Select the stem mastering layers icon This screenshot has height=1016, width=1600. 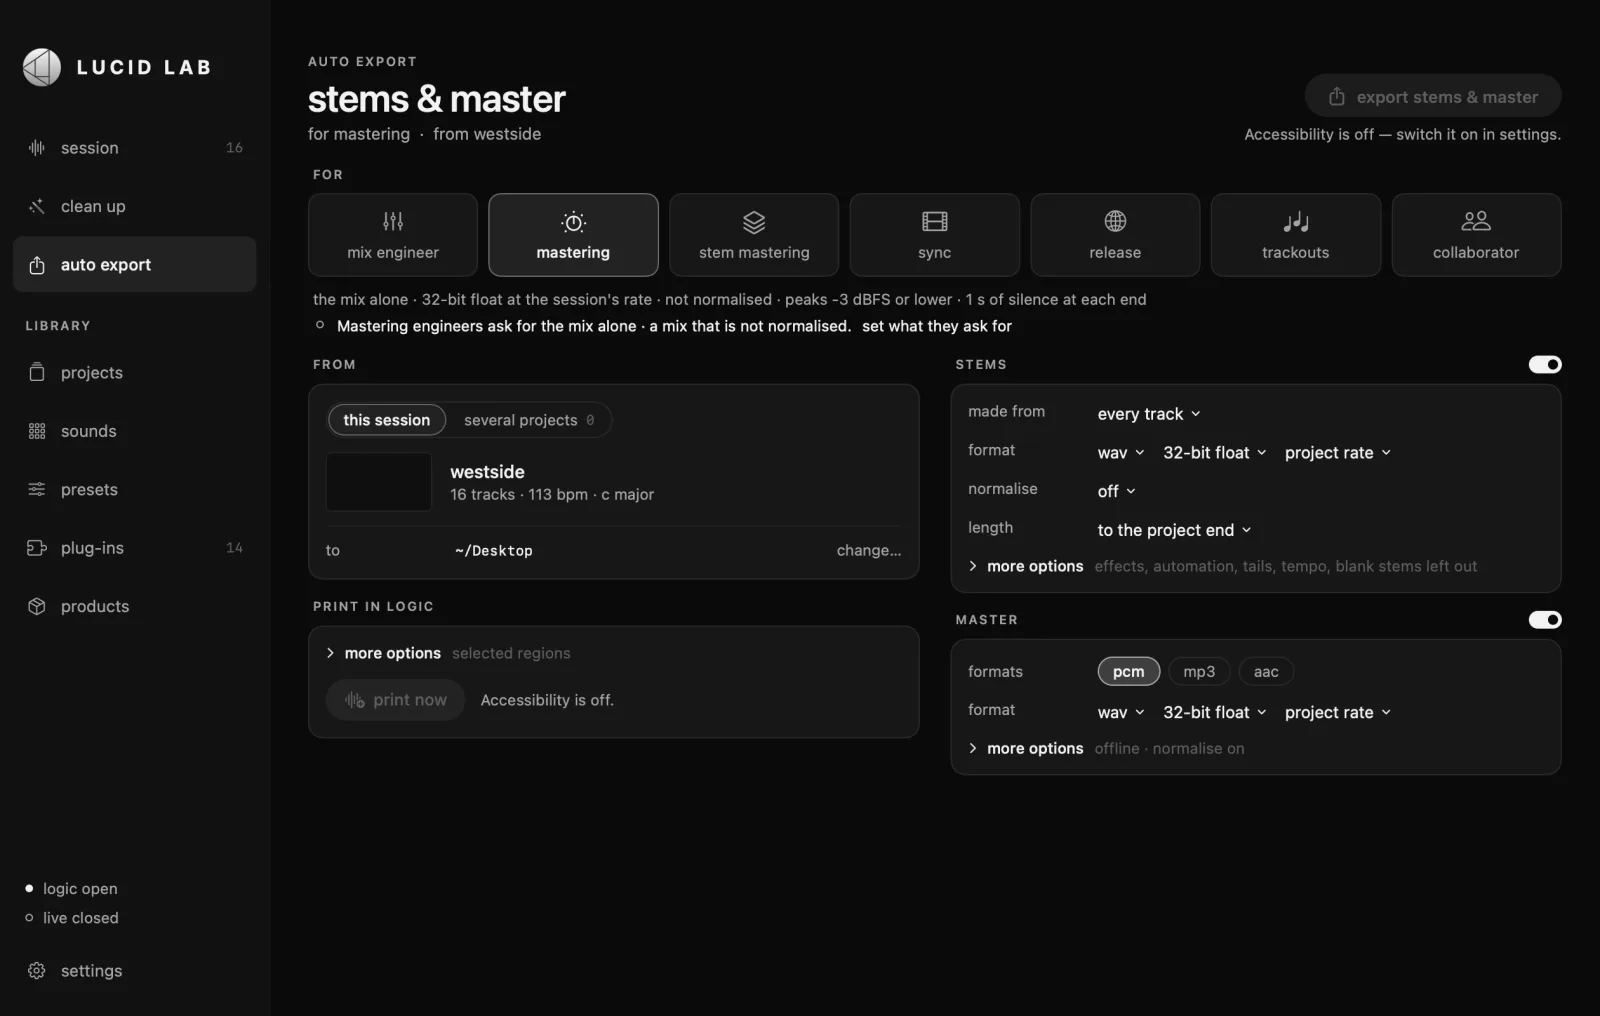(754, 221)
